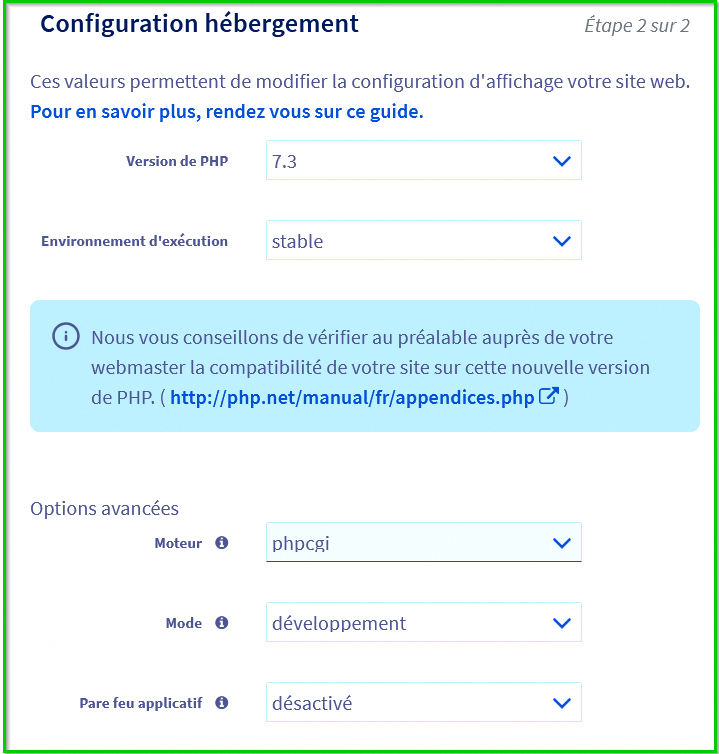Open the Pare feu applicatif dropdown showing désactivé

click(410, 703)
